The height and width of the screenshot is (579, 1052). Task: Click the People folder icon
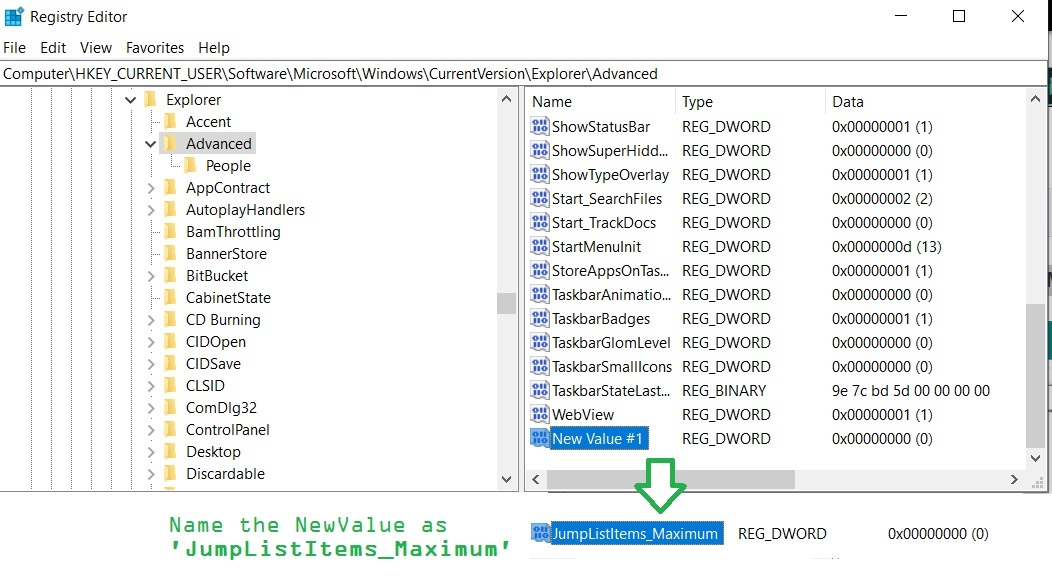coord(191,166)
